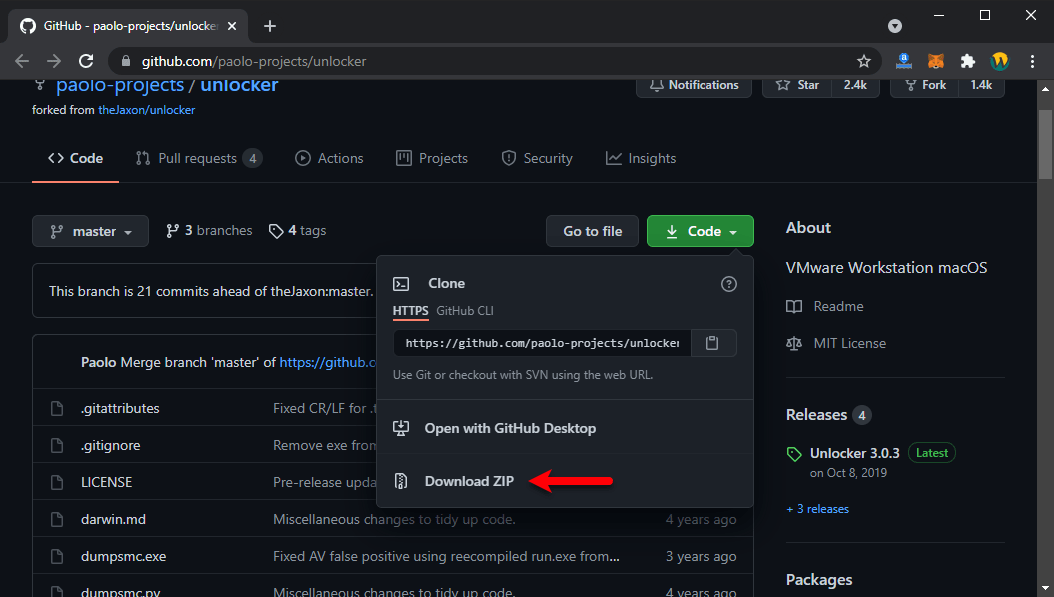Select the HTTPS clone option

pyautogui.click(x=410, y=311)
